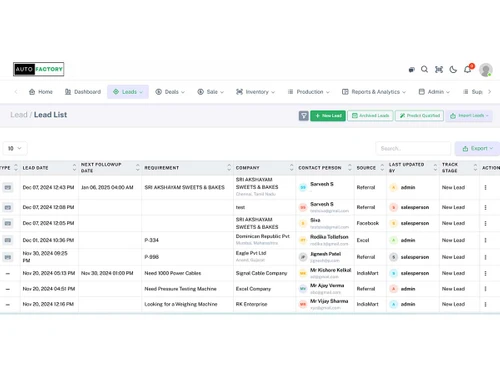Click the fullscreen scan icon in header
The width and height of the screenshot is (500, 375).
439,69
